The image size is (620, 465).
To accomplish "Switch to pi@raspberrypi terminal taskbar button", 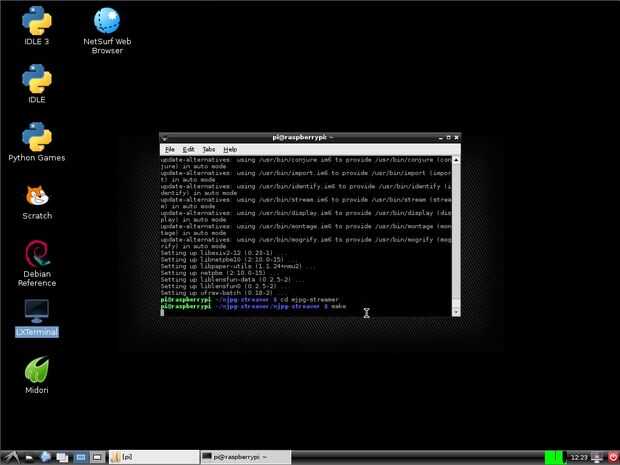I will coord(246,457).
